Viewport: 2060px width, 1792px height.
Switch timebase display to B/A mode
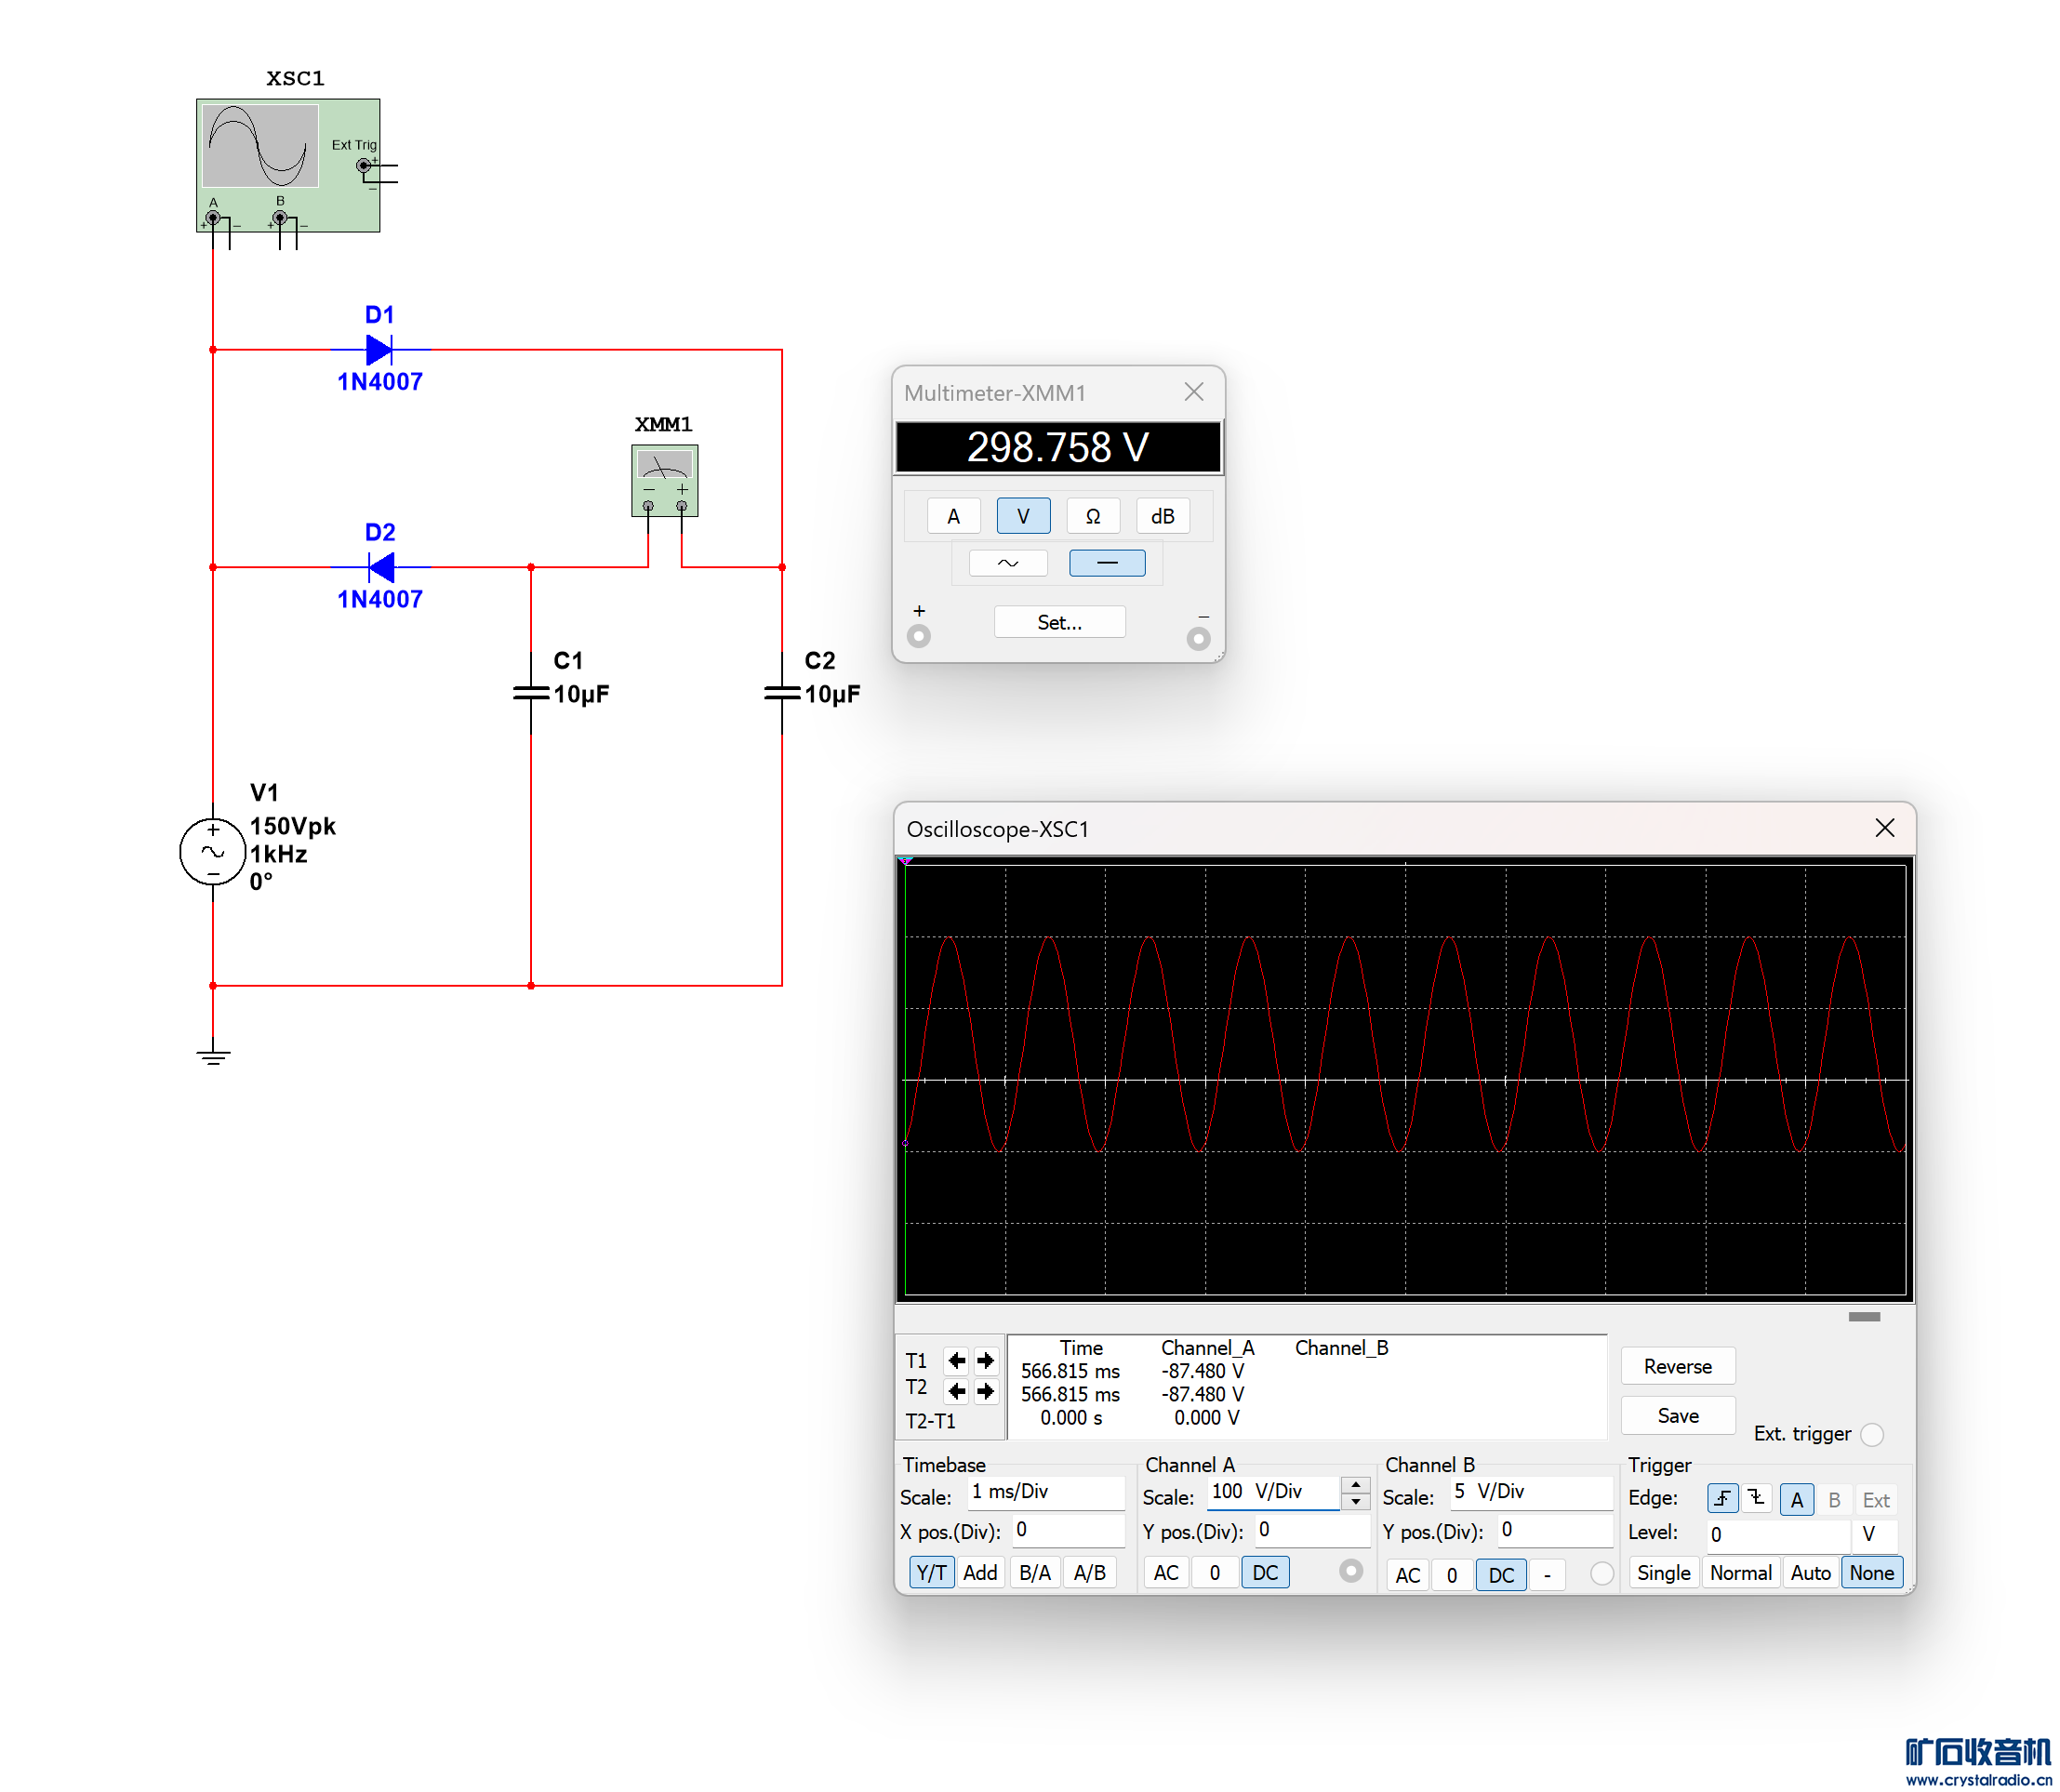(x=1034, y=1572)
